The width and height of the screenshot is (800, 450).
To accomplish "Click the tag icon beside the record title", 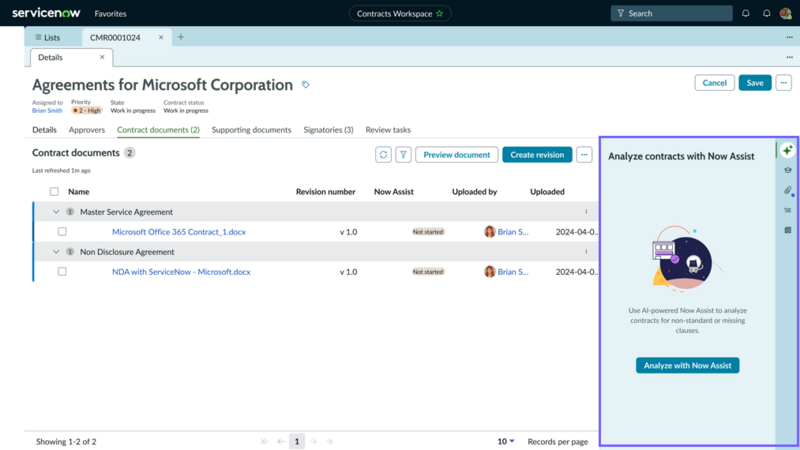I will (x=305, y=85).
